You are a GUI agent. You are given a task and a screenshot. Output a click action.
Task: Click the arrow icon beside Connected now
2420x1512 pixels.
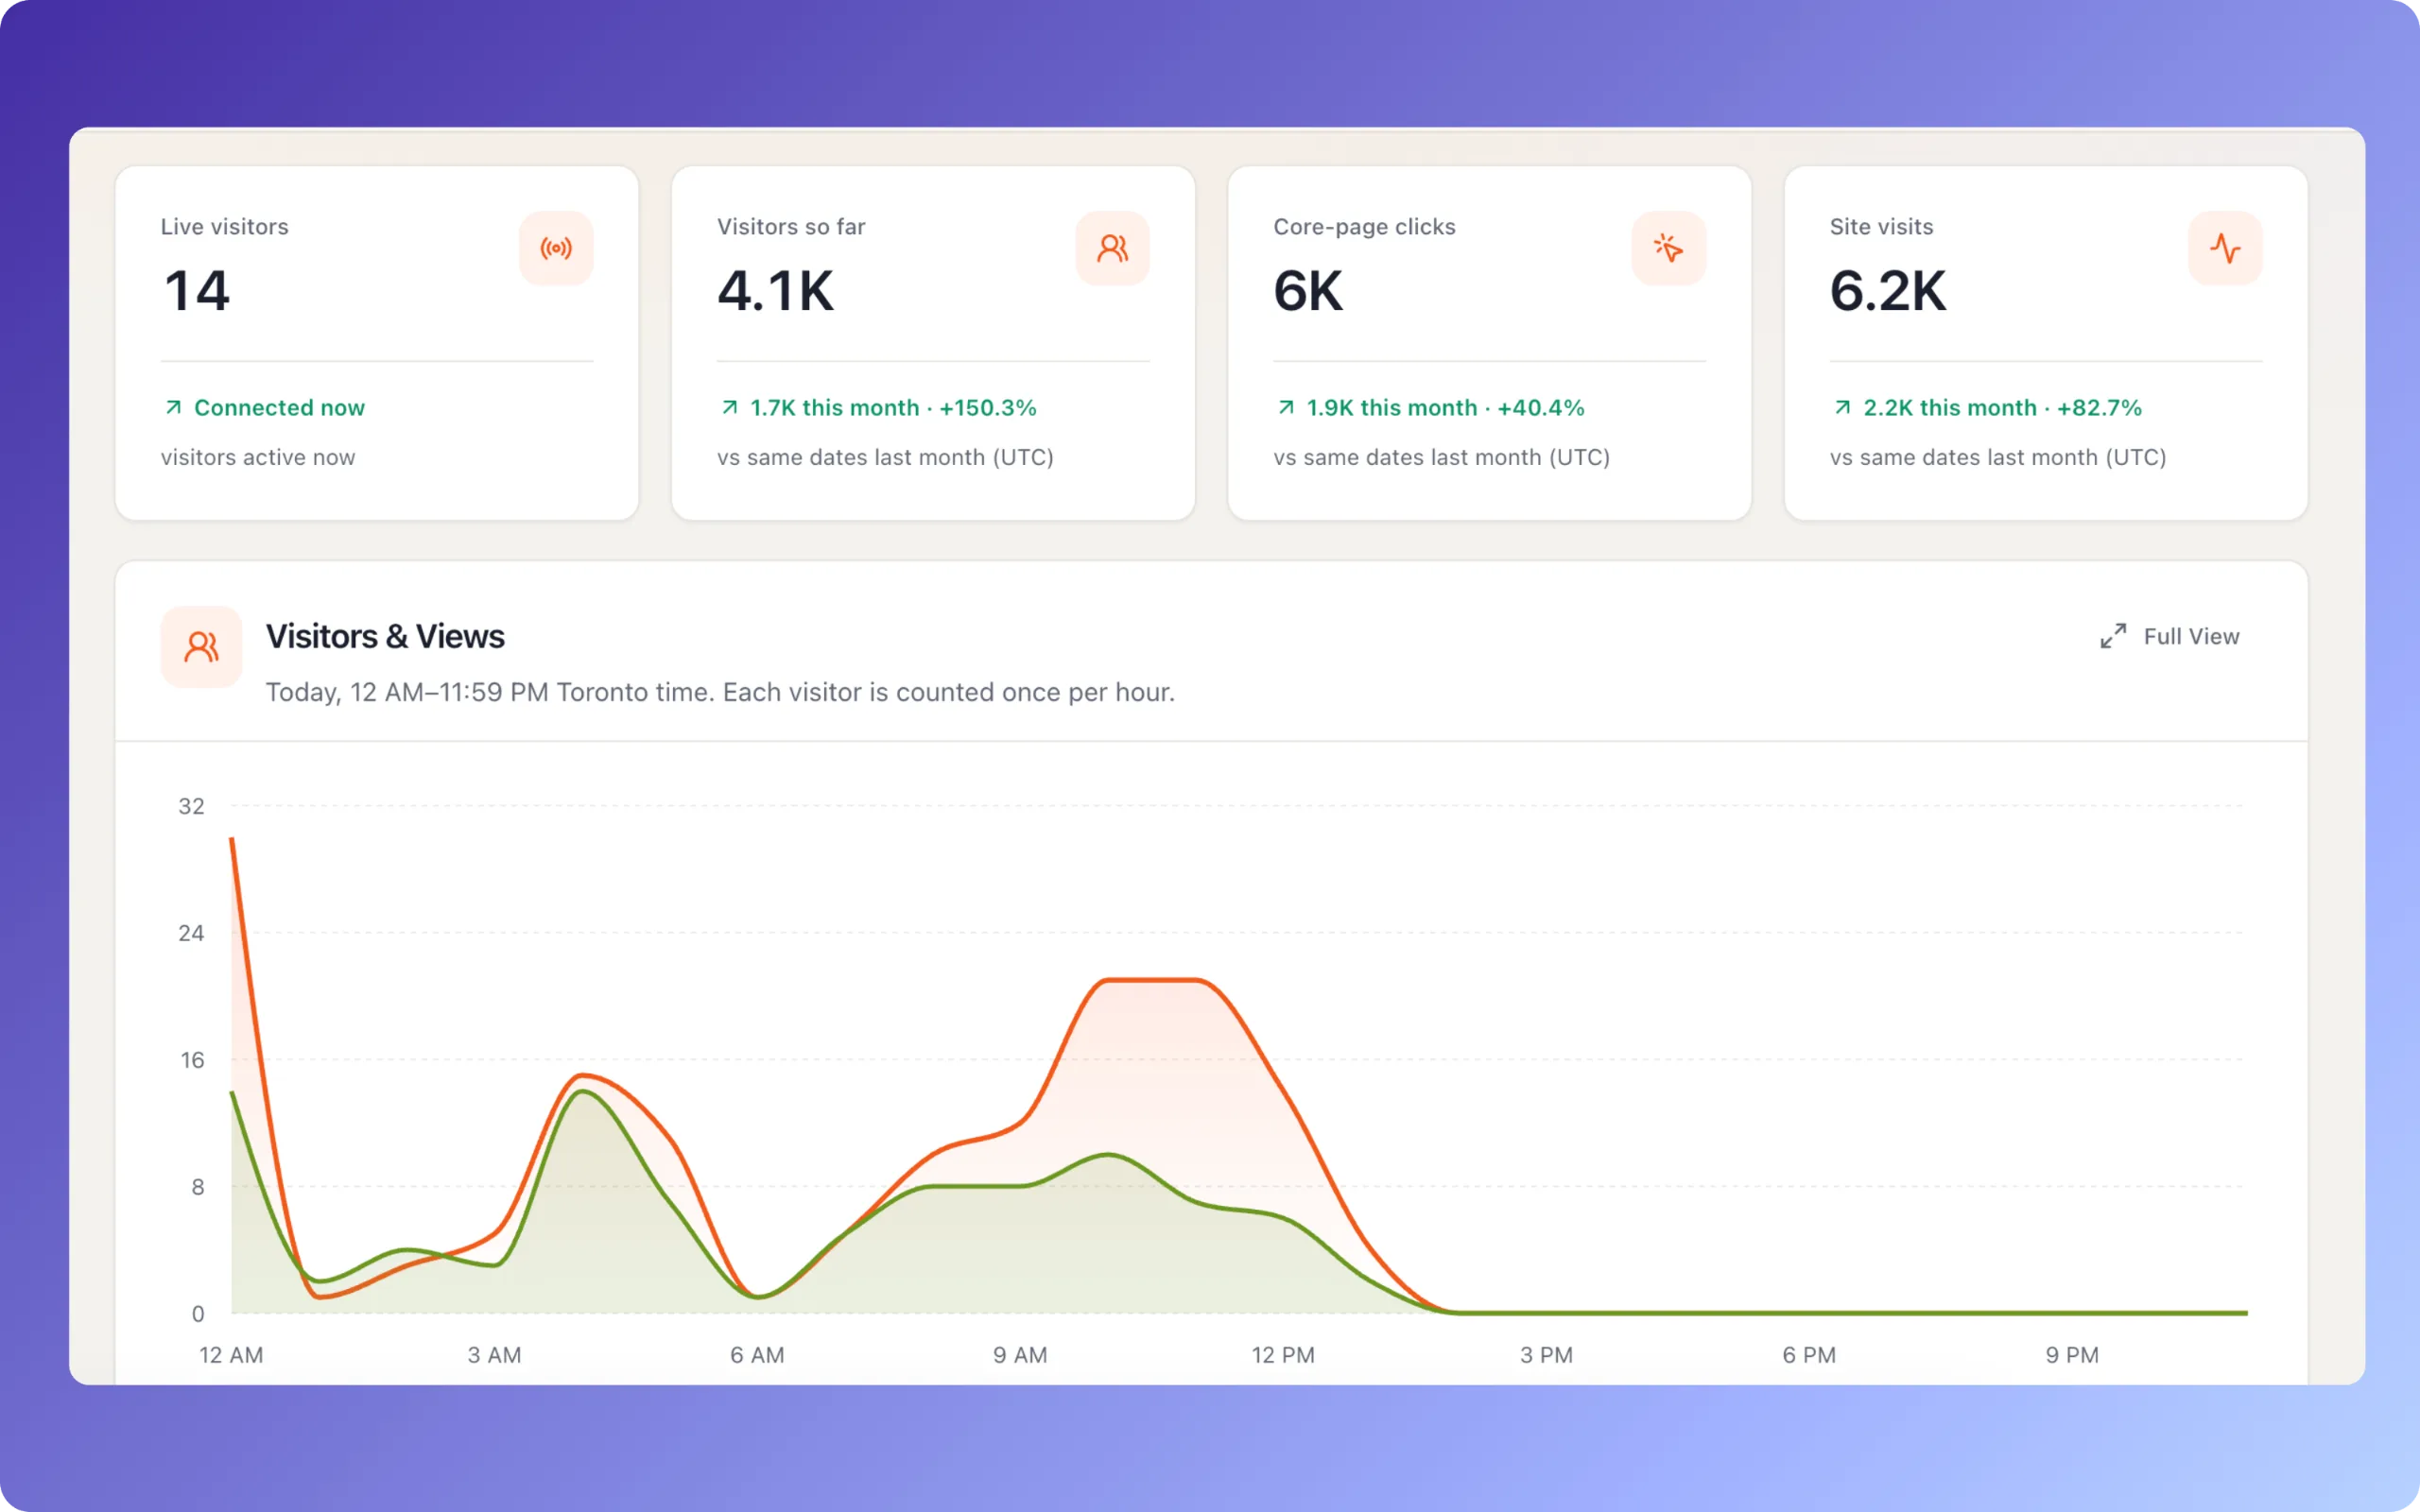pos(173,407)
